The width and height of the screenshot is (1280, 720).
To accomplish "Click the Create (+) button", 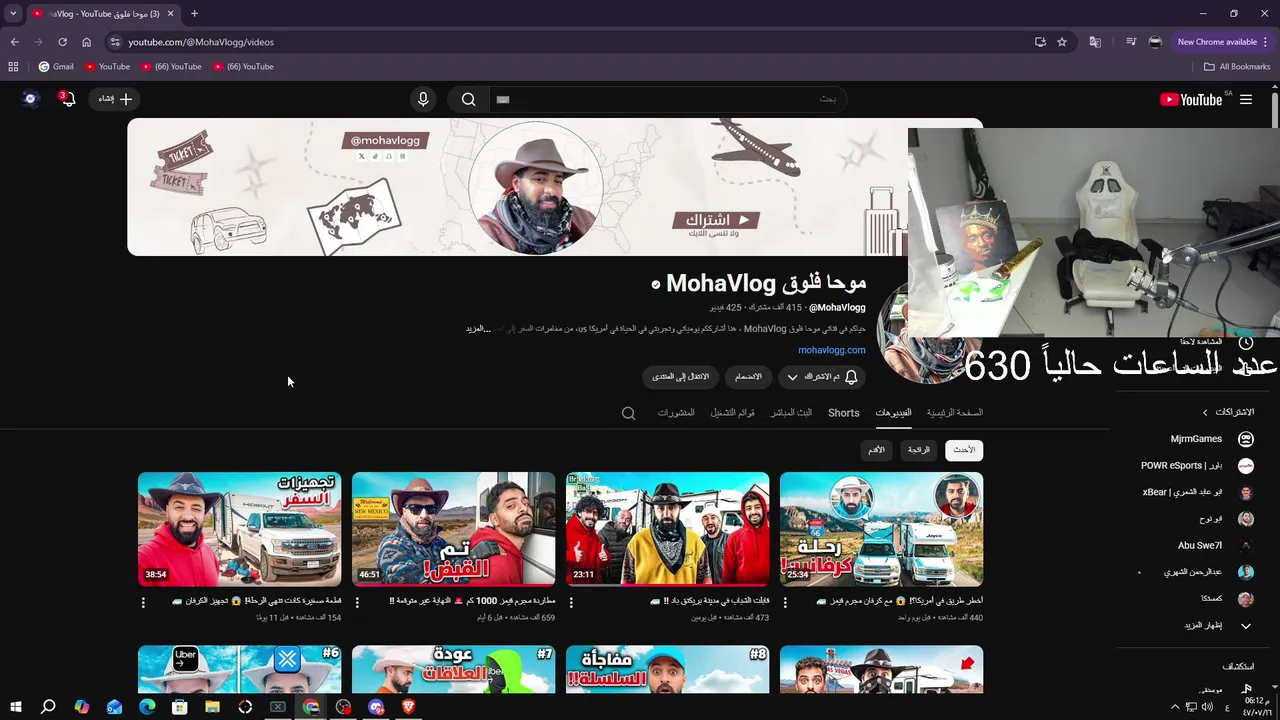I will 115,99.
